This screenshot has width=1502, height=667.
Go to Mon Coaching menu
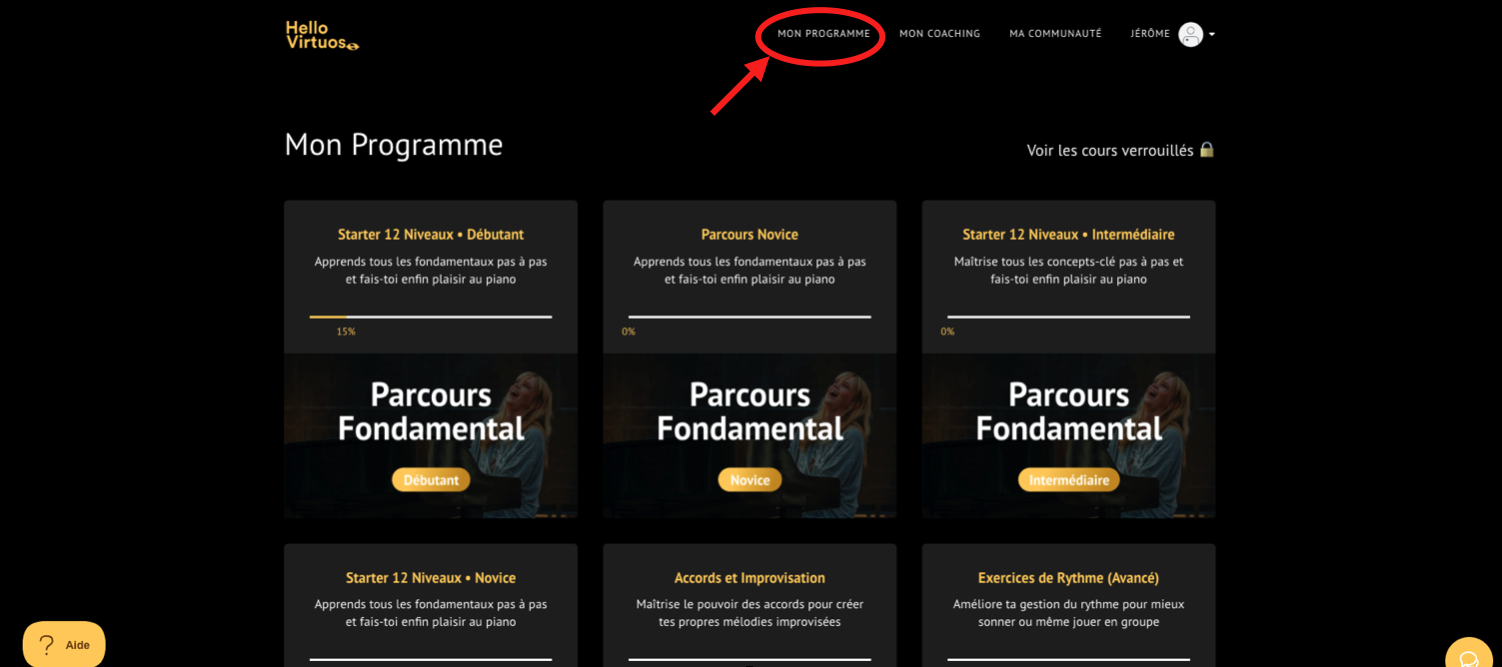[x=940, y=34]
